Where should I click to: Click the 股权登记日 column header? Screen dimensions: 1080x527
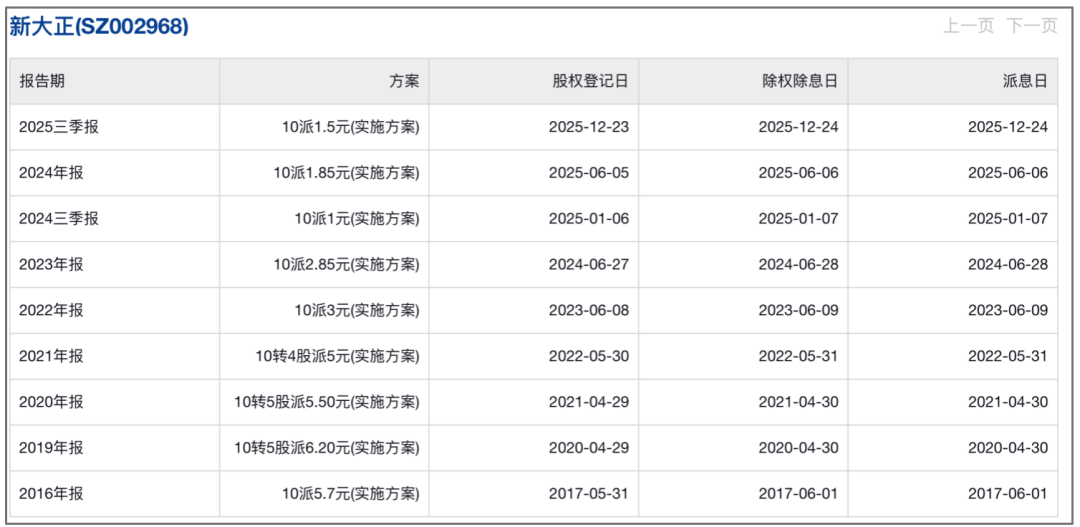coord(590,82)
